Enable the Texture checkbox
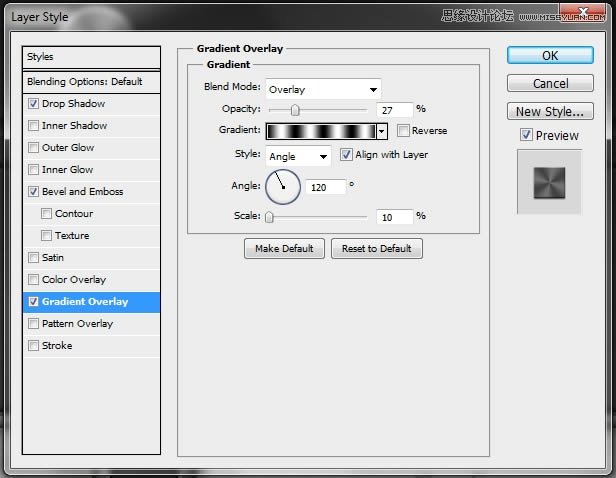The image size is (616, 478). point(46,236)
